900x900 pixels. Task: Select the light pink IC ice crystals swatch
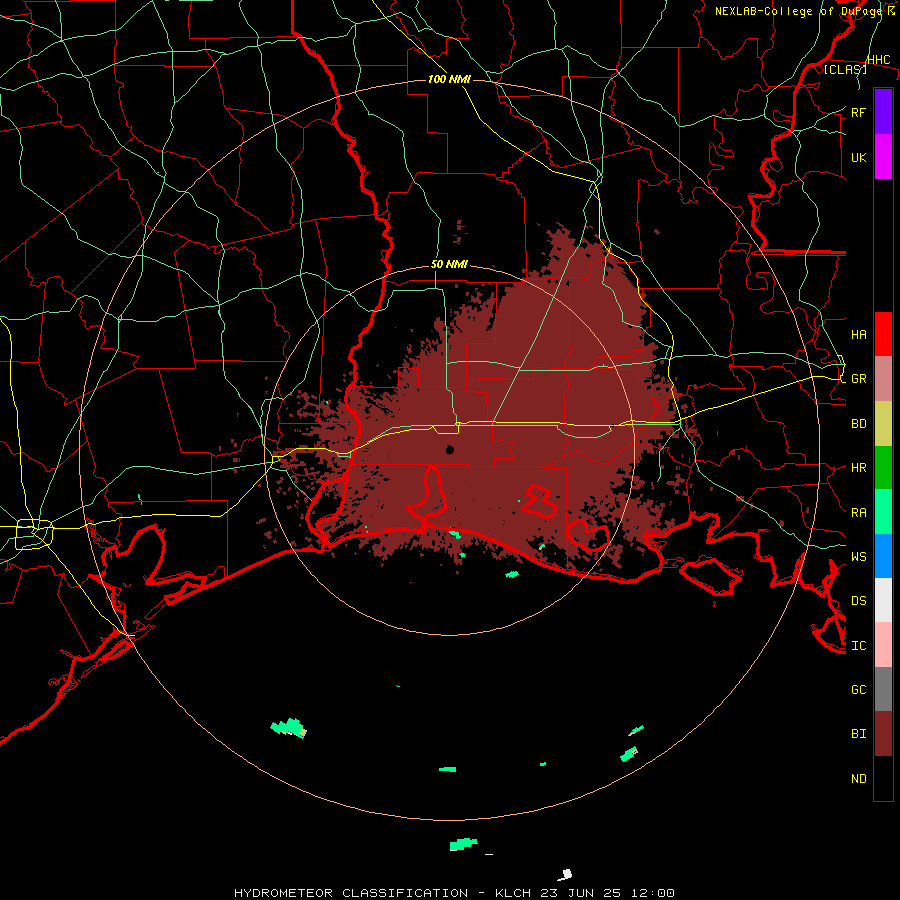point(883,645)
